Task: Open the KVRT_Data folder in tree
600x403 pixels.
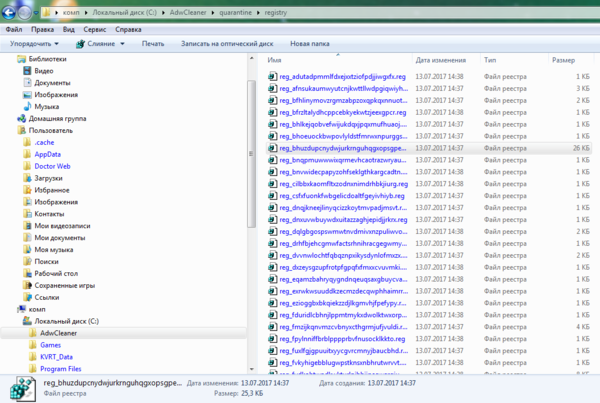Action: pos(56,357)
